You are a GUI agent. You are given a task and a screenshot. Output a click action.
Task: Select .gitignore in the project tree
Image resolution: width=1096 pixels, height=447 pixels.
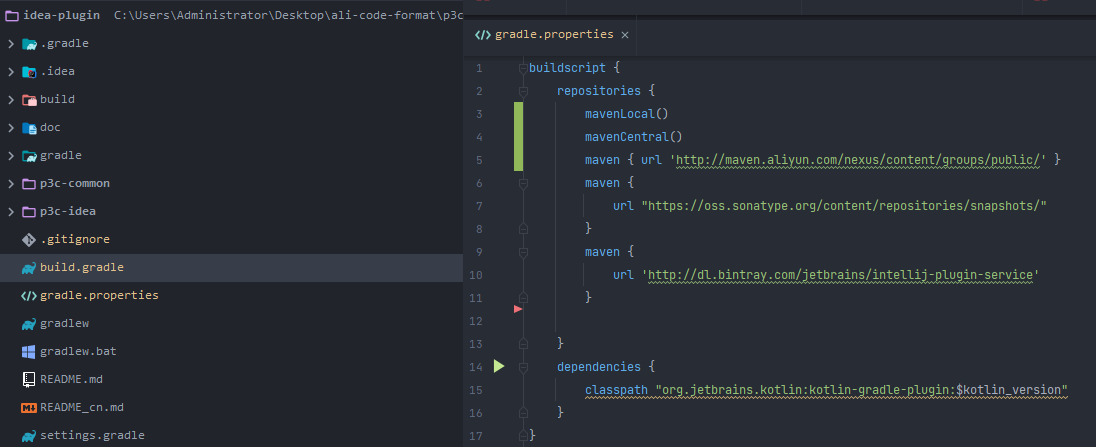tap(75, 240)
